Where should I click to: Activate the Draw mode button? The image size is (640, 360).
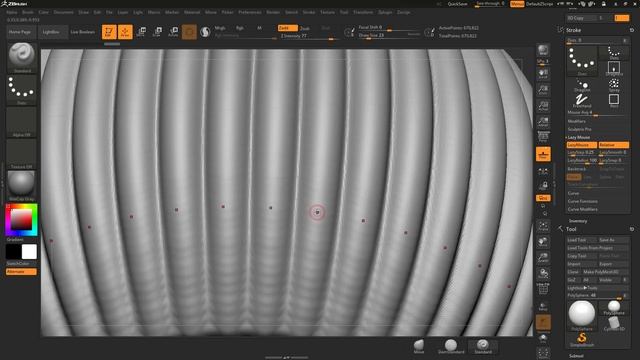[125, 32]
